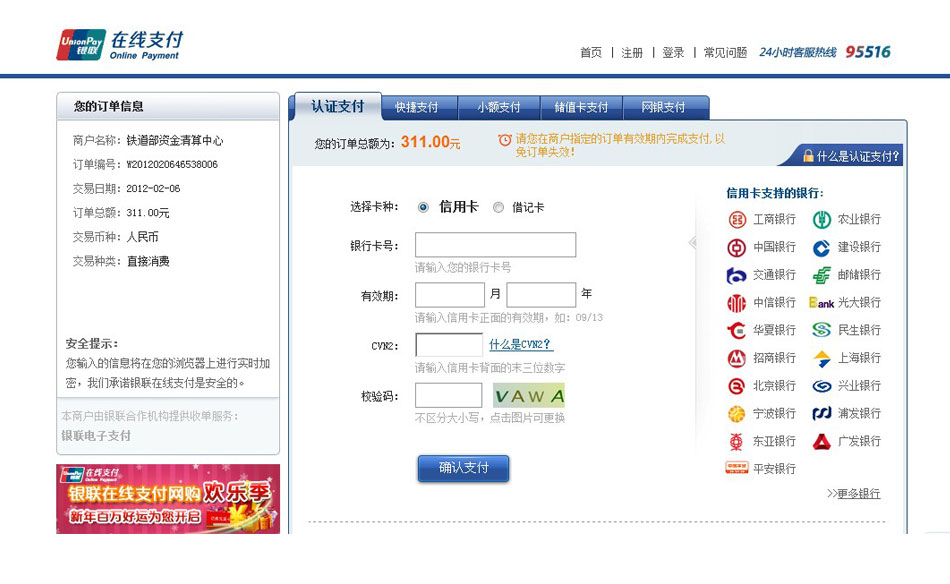Click the 您的订单信息 panel header

click(168, 106)
